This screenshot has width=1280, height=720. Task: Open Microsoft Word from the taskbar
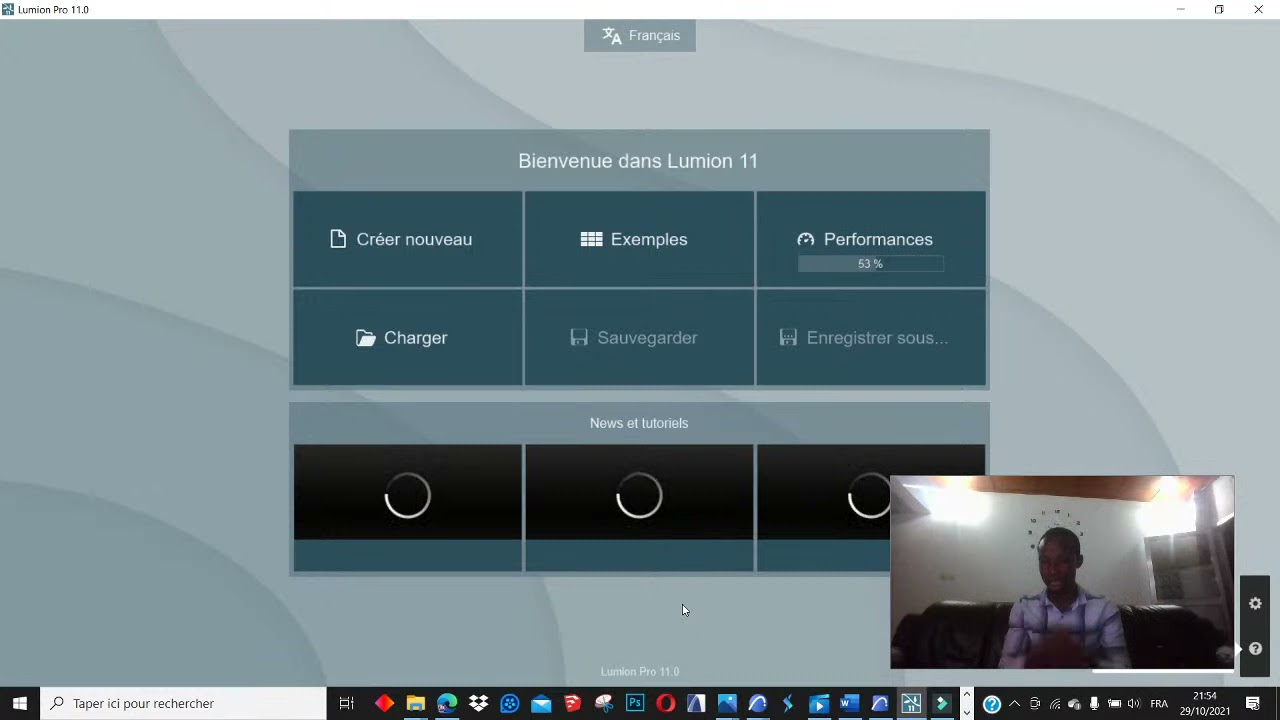pos(849,704)
